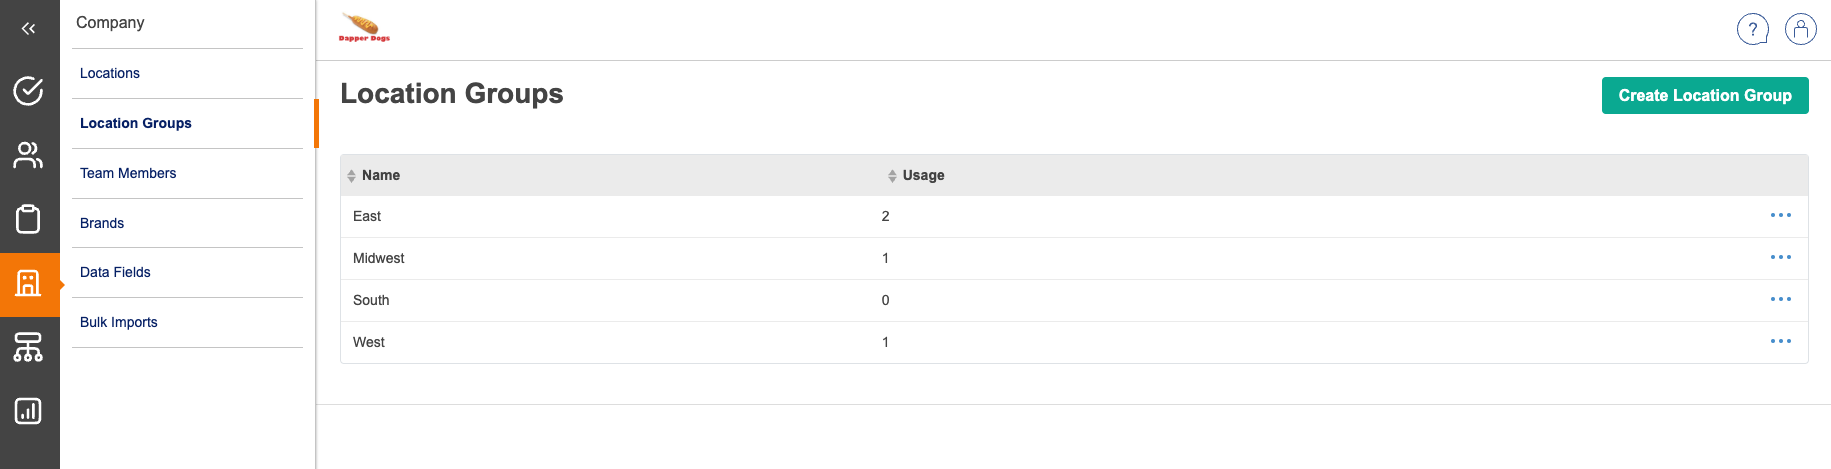
Task: Sort the table by Usage column
Action: [x=922, y=176]
